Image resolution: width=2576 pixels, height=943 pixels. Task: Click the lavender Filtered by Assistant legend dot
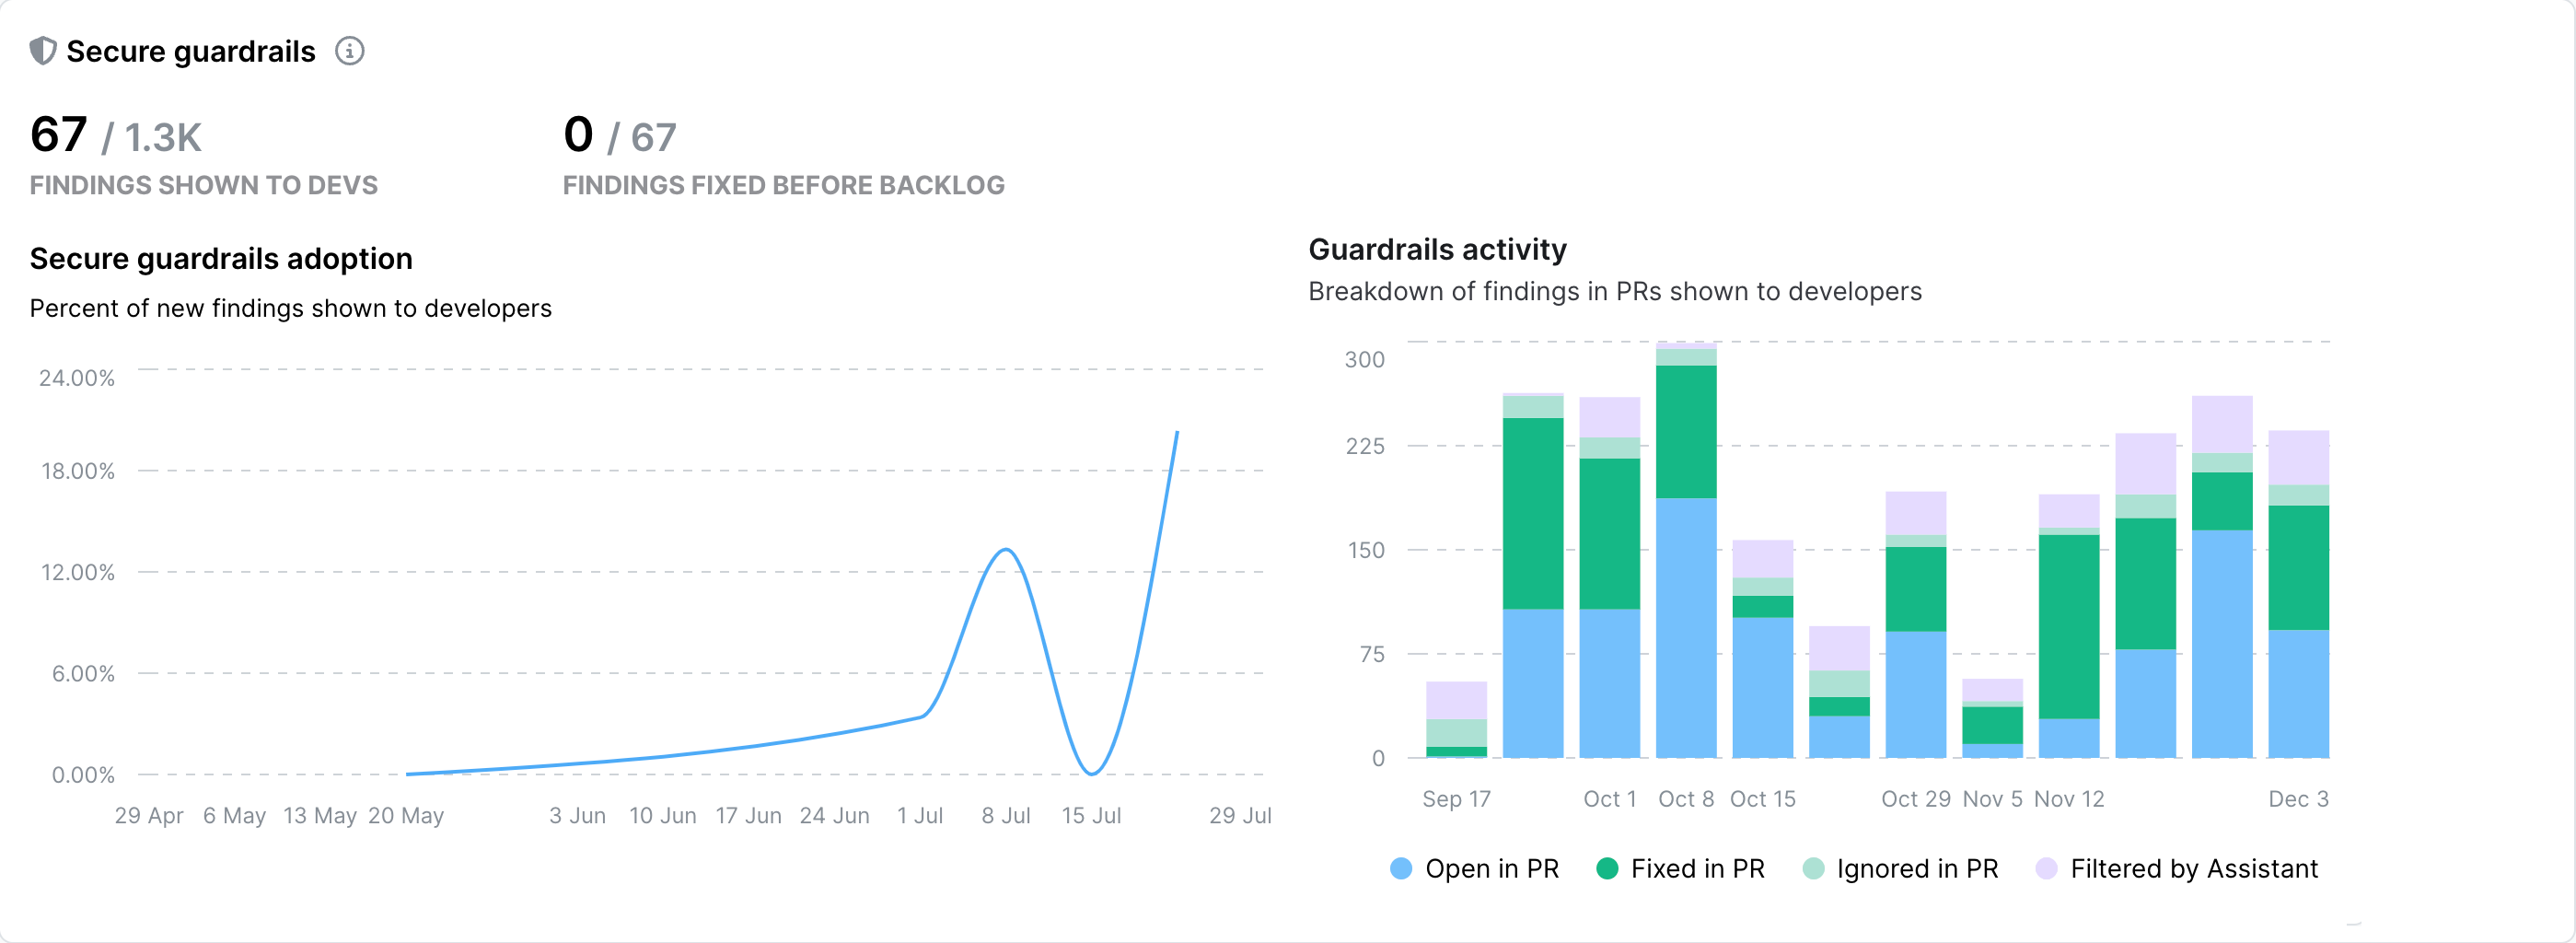[x=2046, y=868]
